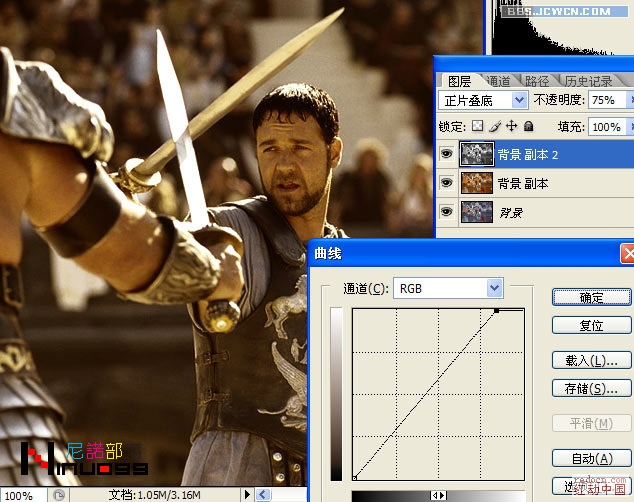Toggle lock transparent pixels icon
The width and height of the screenshot is (634, 502).
point(477,126)
